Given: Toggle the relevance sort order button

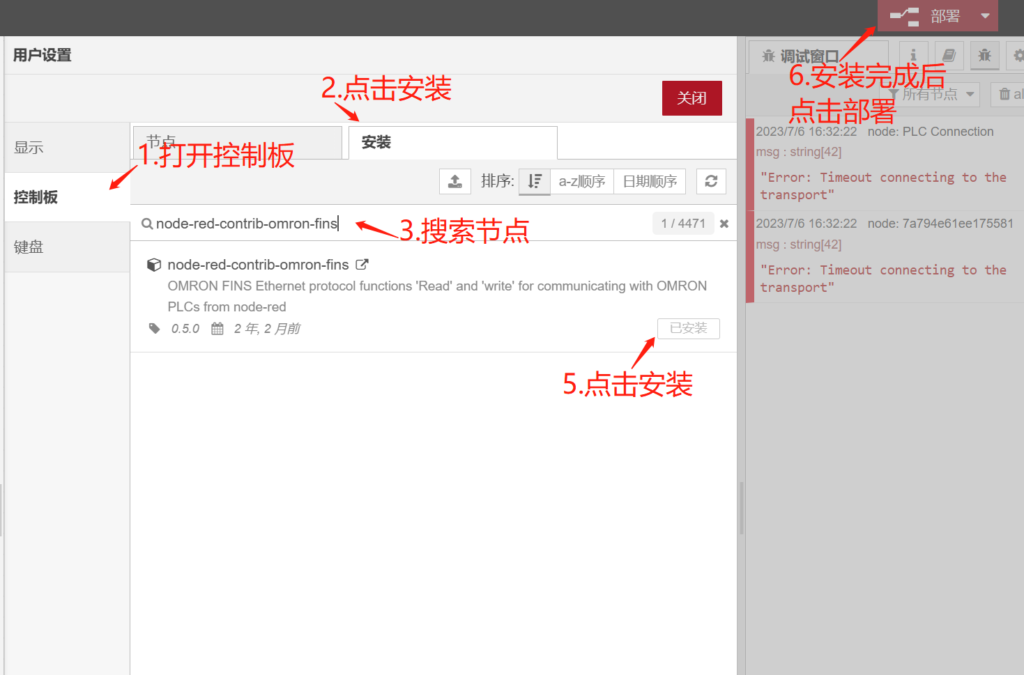Looking at the screenshot, I should coord(534,181).
